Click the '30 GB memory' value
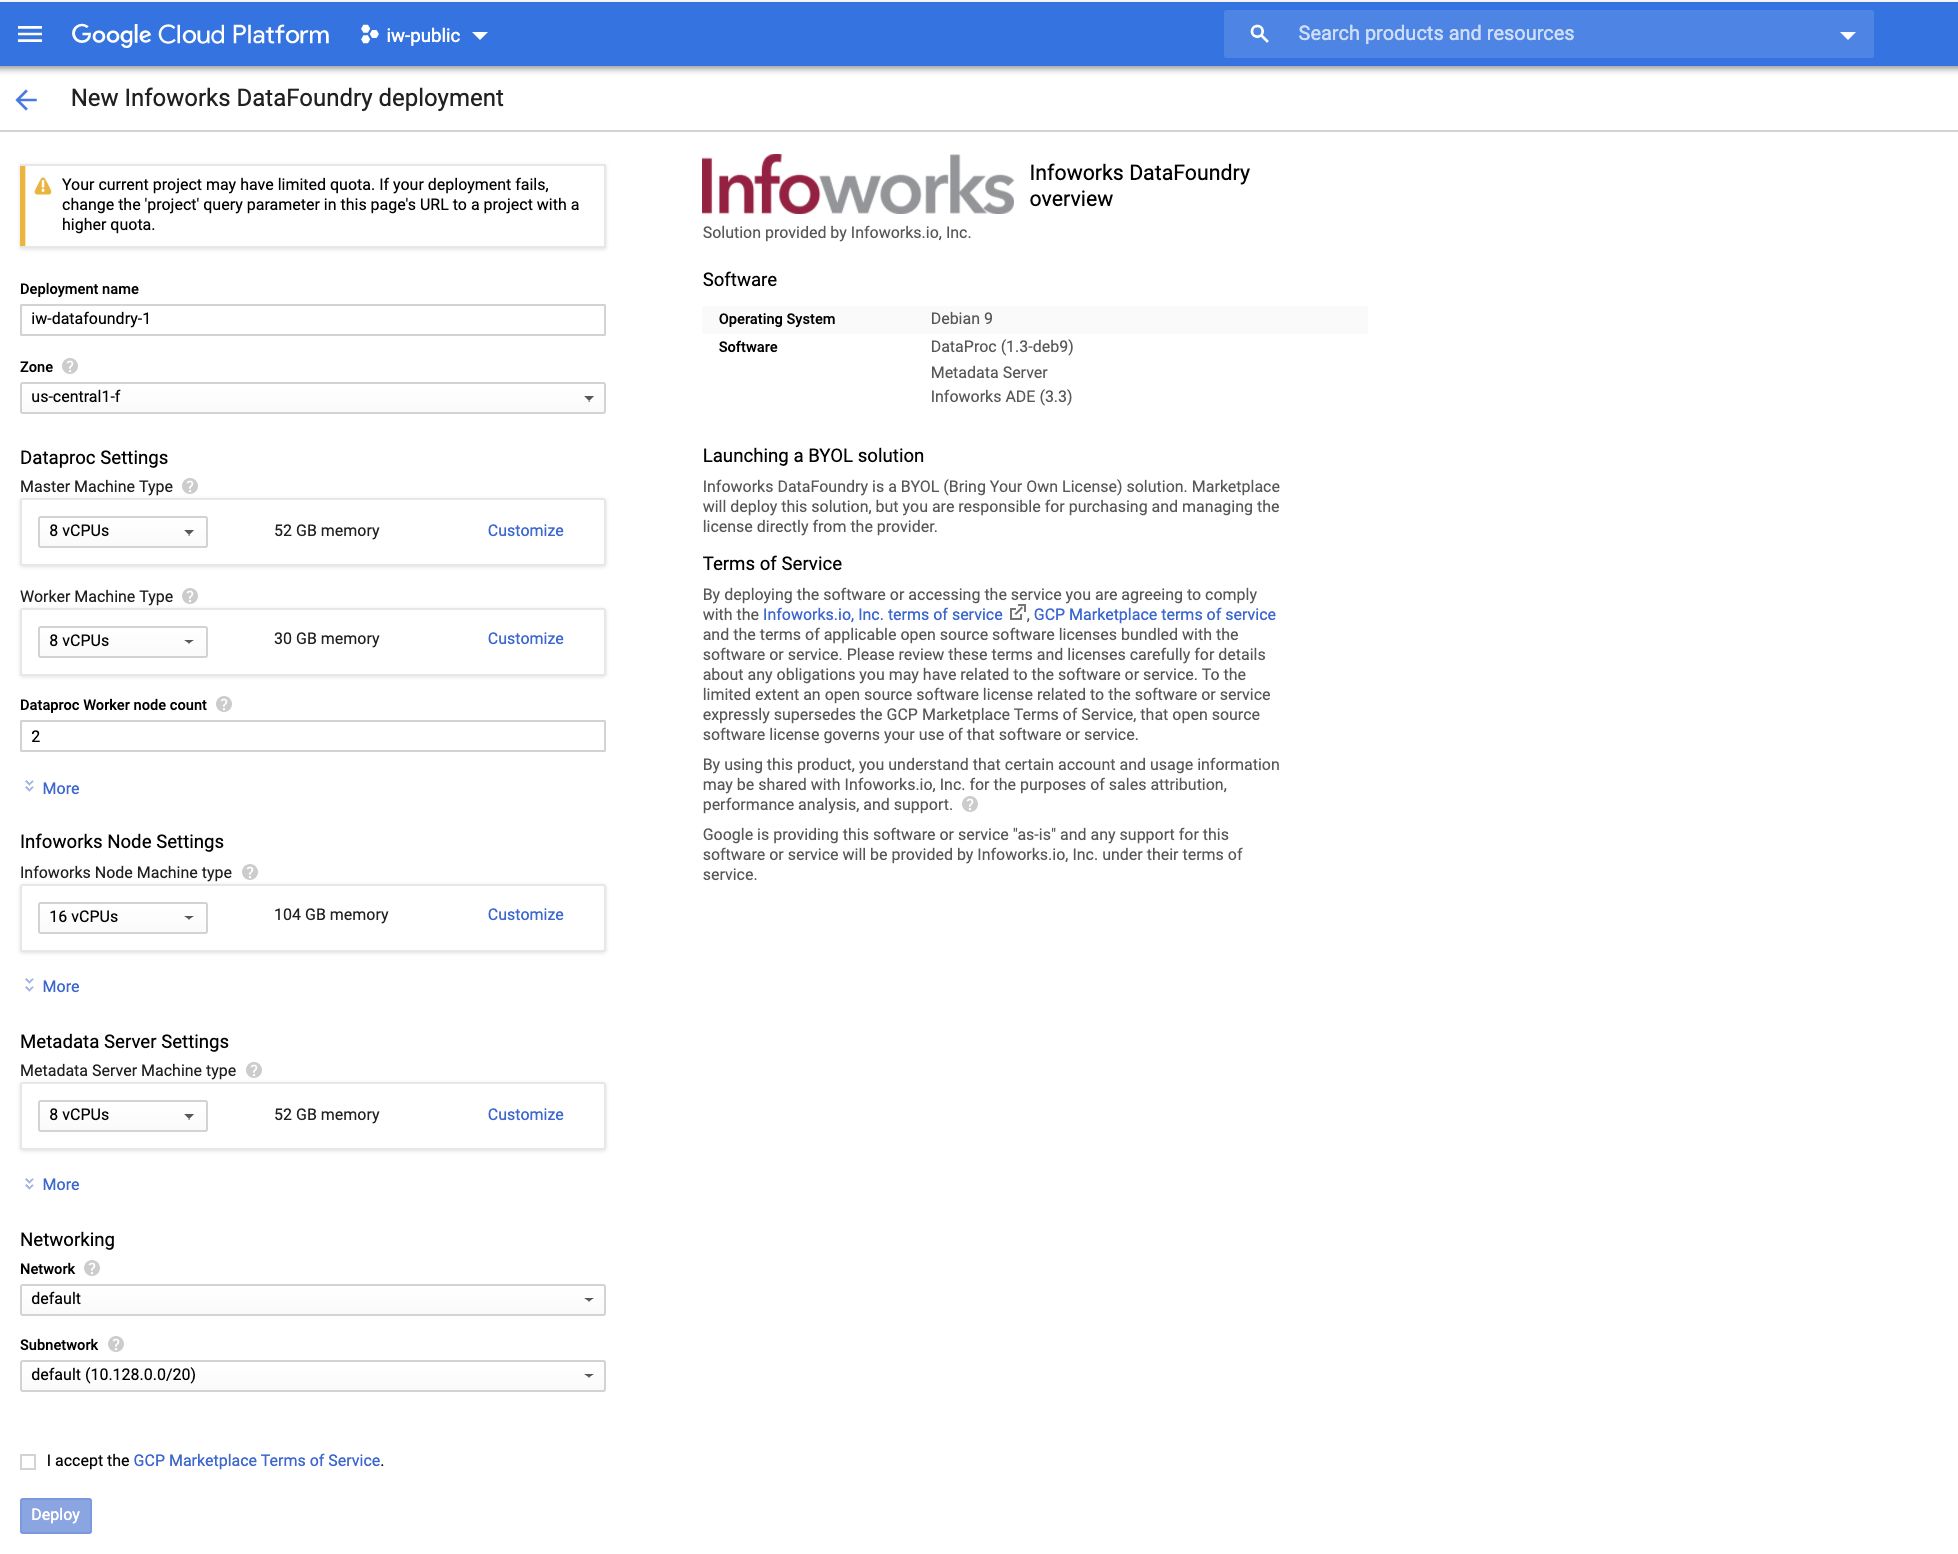Viewport: 1958px width, 1554px height. pos(326,638)
